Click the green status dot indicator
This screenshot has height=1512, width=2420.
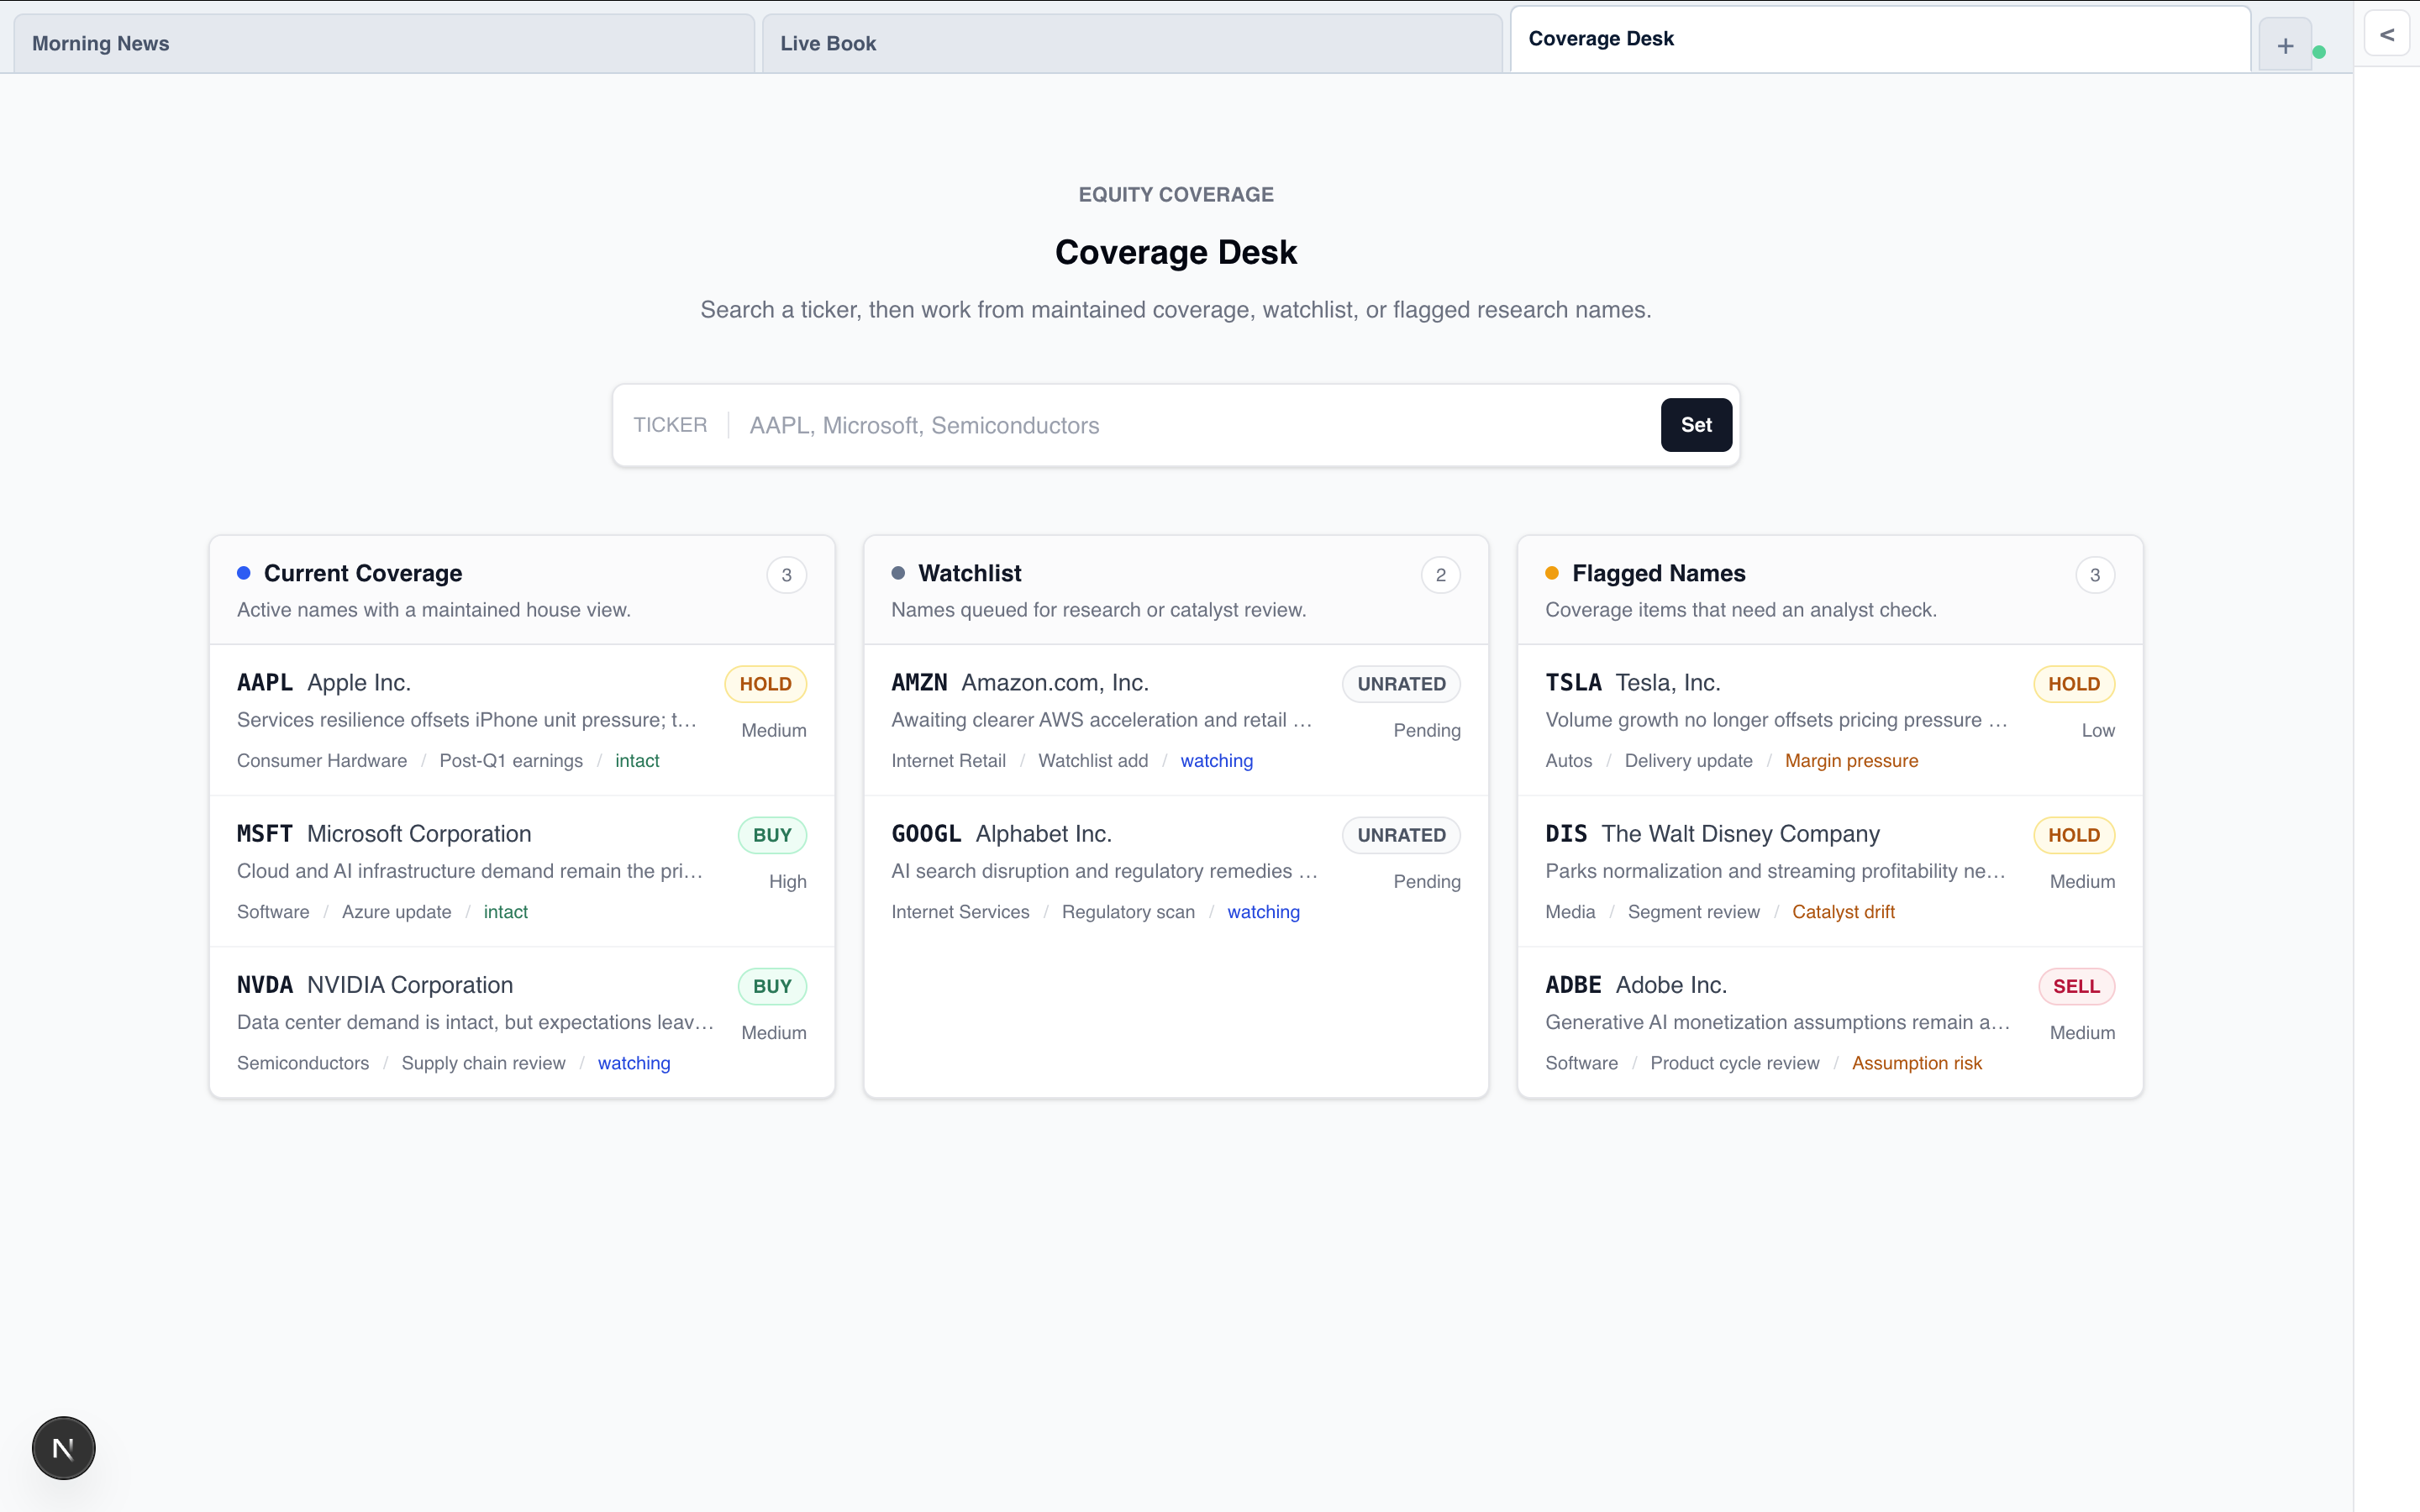2319,52
